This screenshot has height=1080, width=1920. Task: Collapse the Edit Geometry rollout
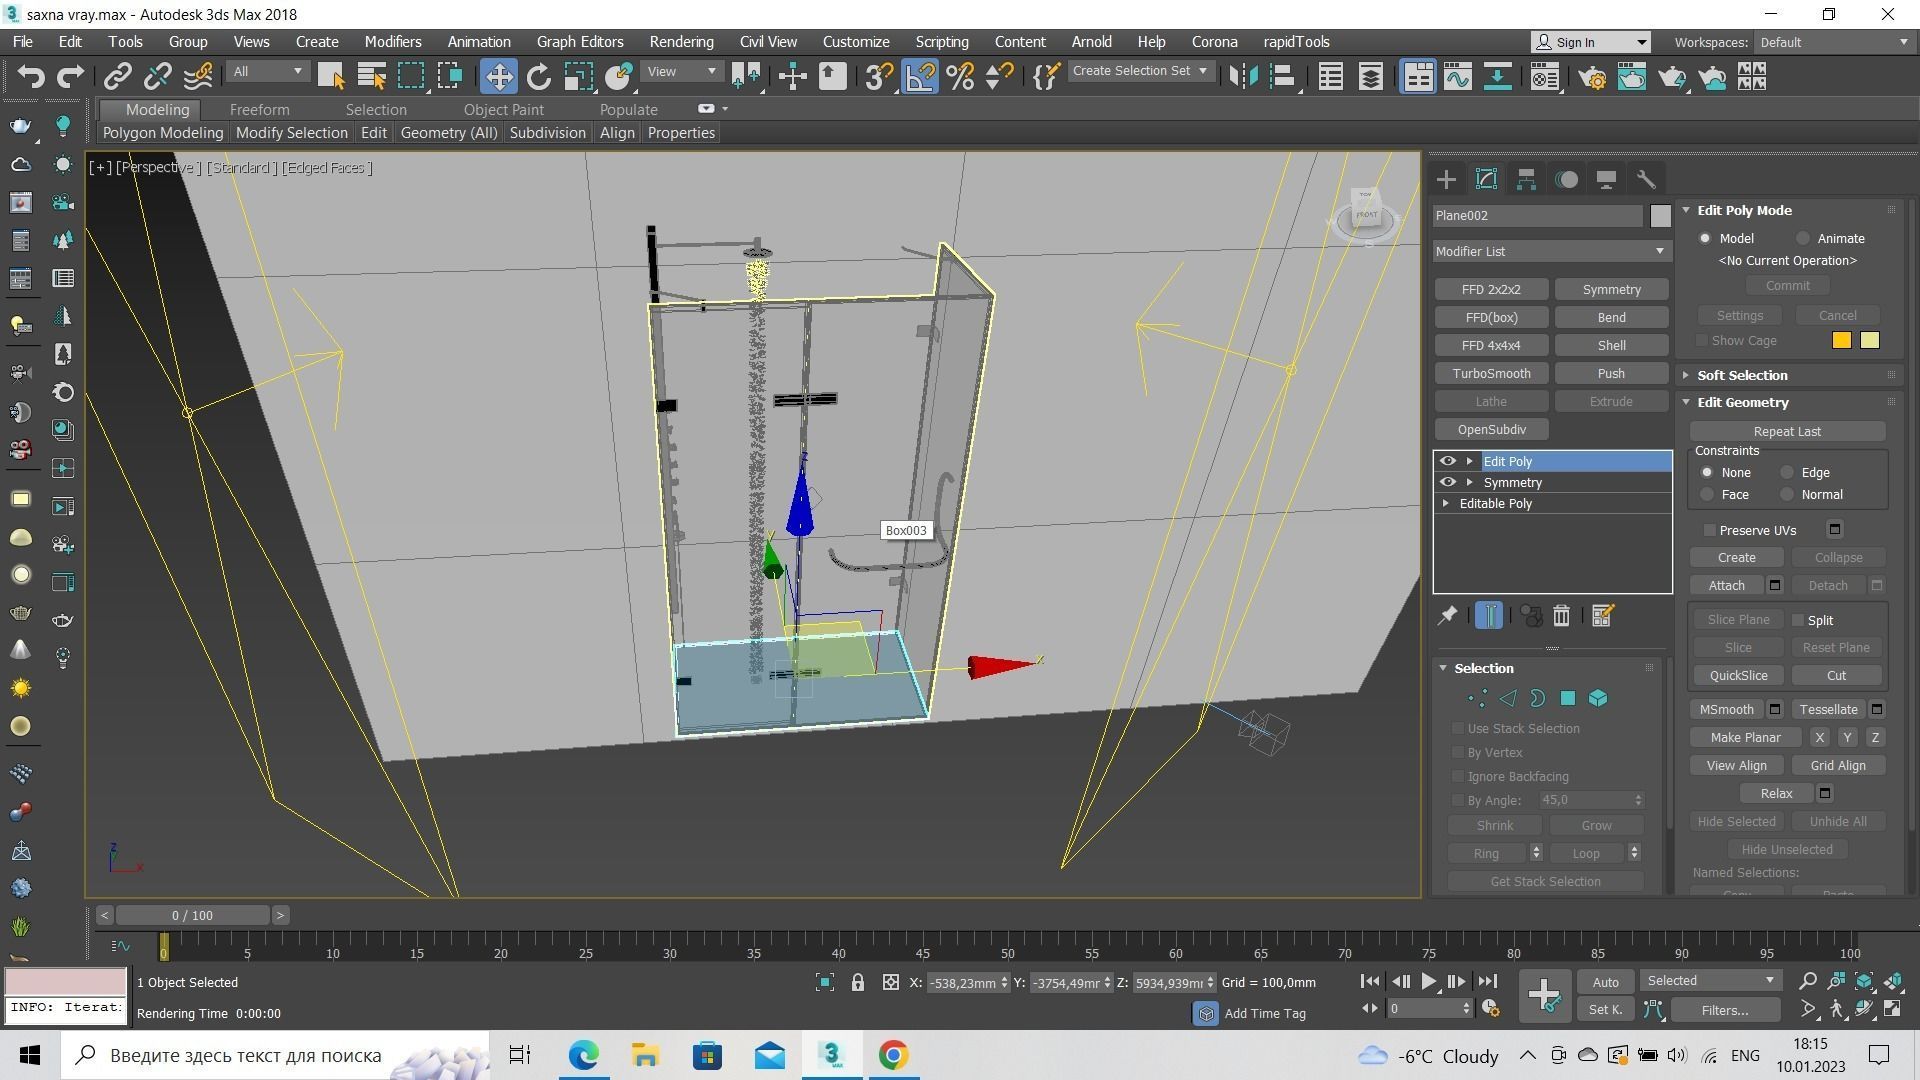pyautogui.click(x=1686, y=402)
